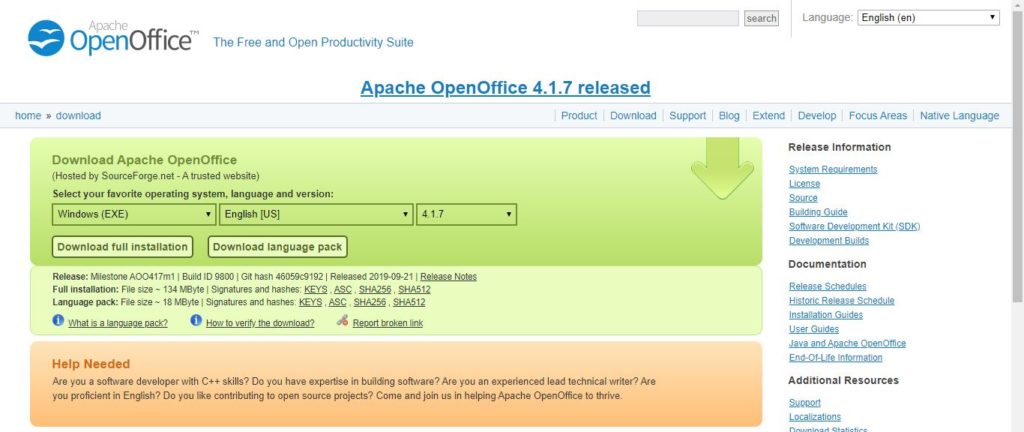The image size is (1024, 432).
Task: Open End-Of-Life Information link
Action: (x=835, y=358)
